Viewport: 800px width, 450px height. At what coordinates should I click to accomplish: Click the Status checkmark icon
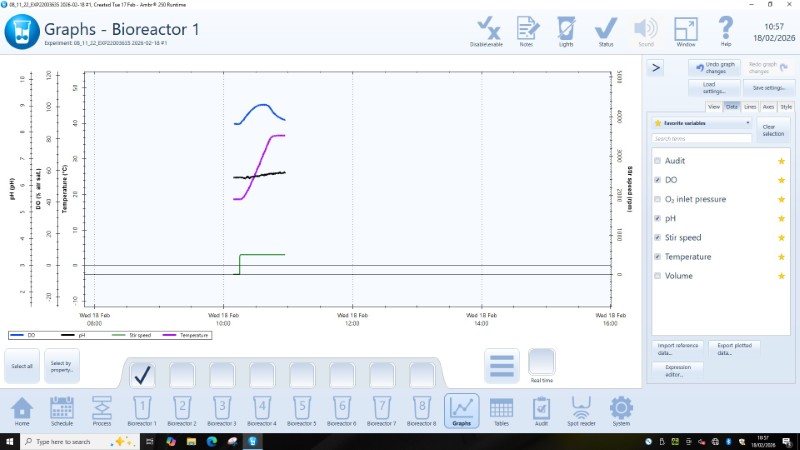pyautogui.click(x=606, y=30)
